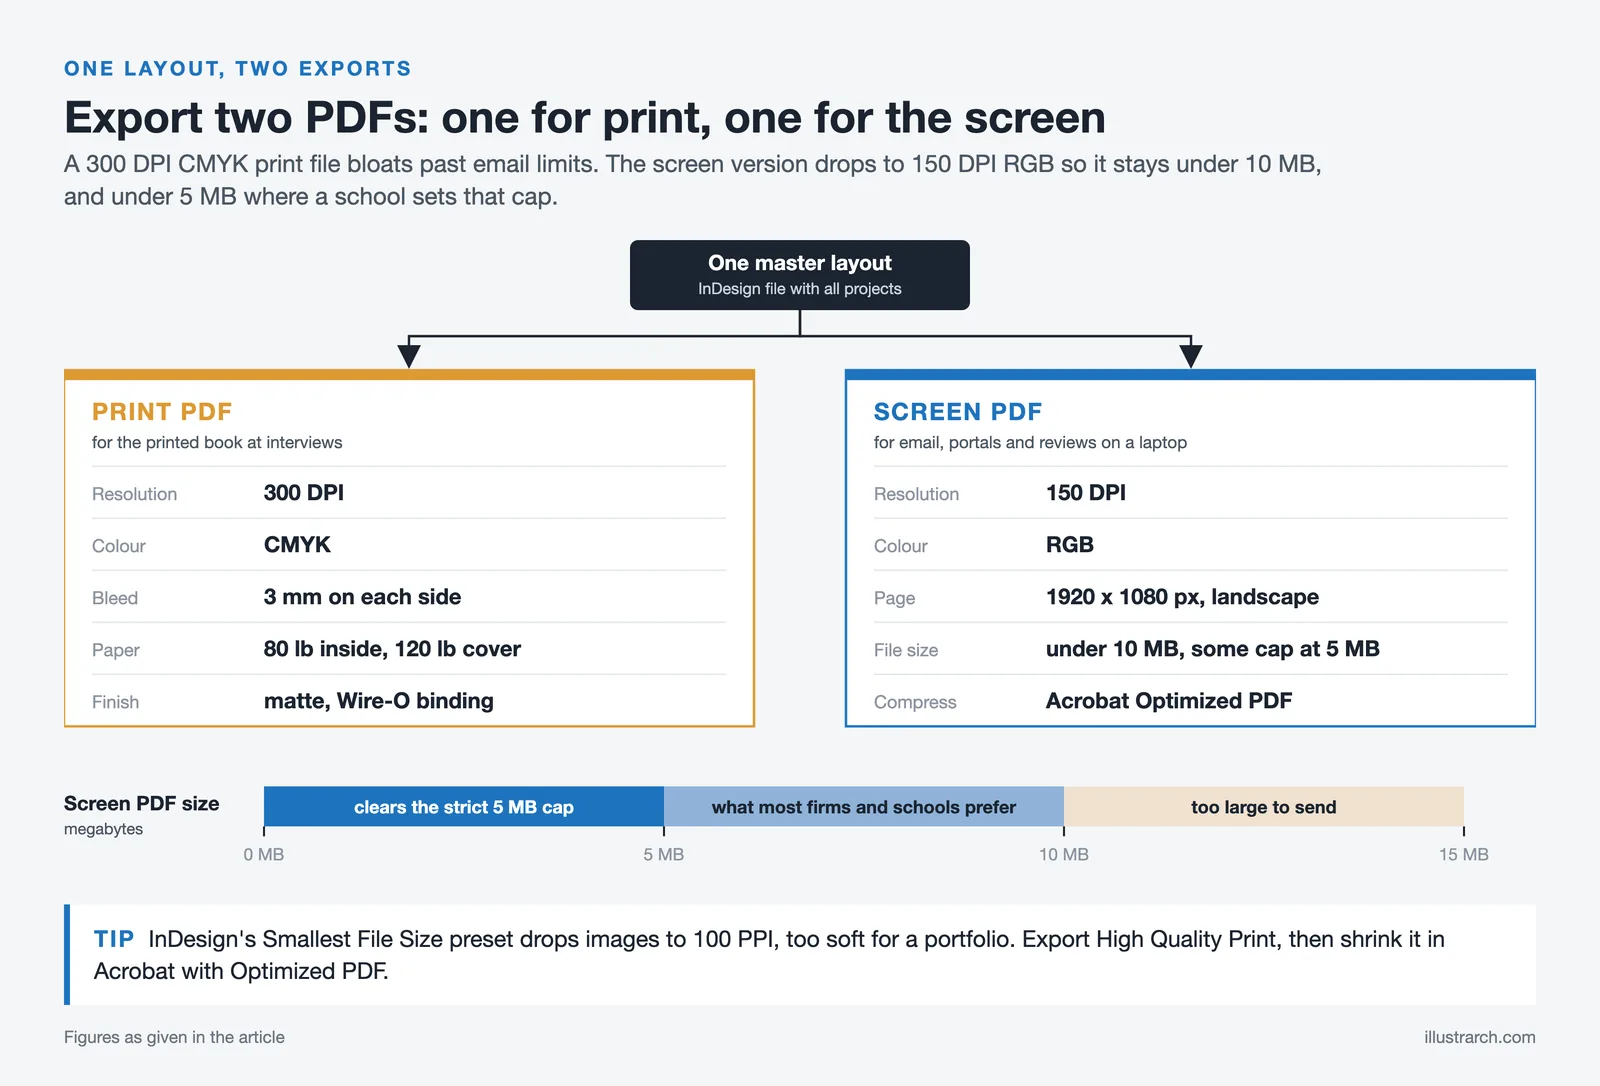Click the '15 MB' axis label
The image size is (1600, 1086).
(1464, 855)
